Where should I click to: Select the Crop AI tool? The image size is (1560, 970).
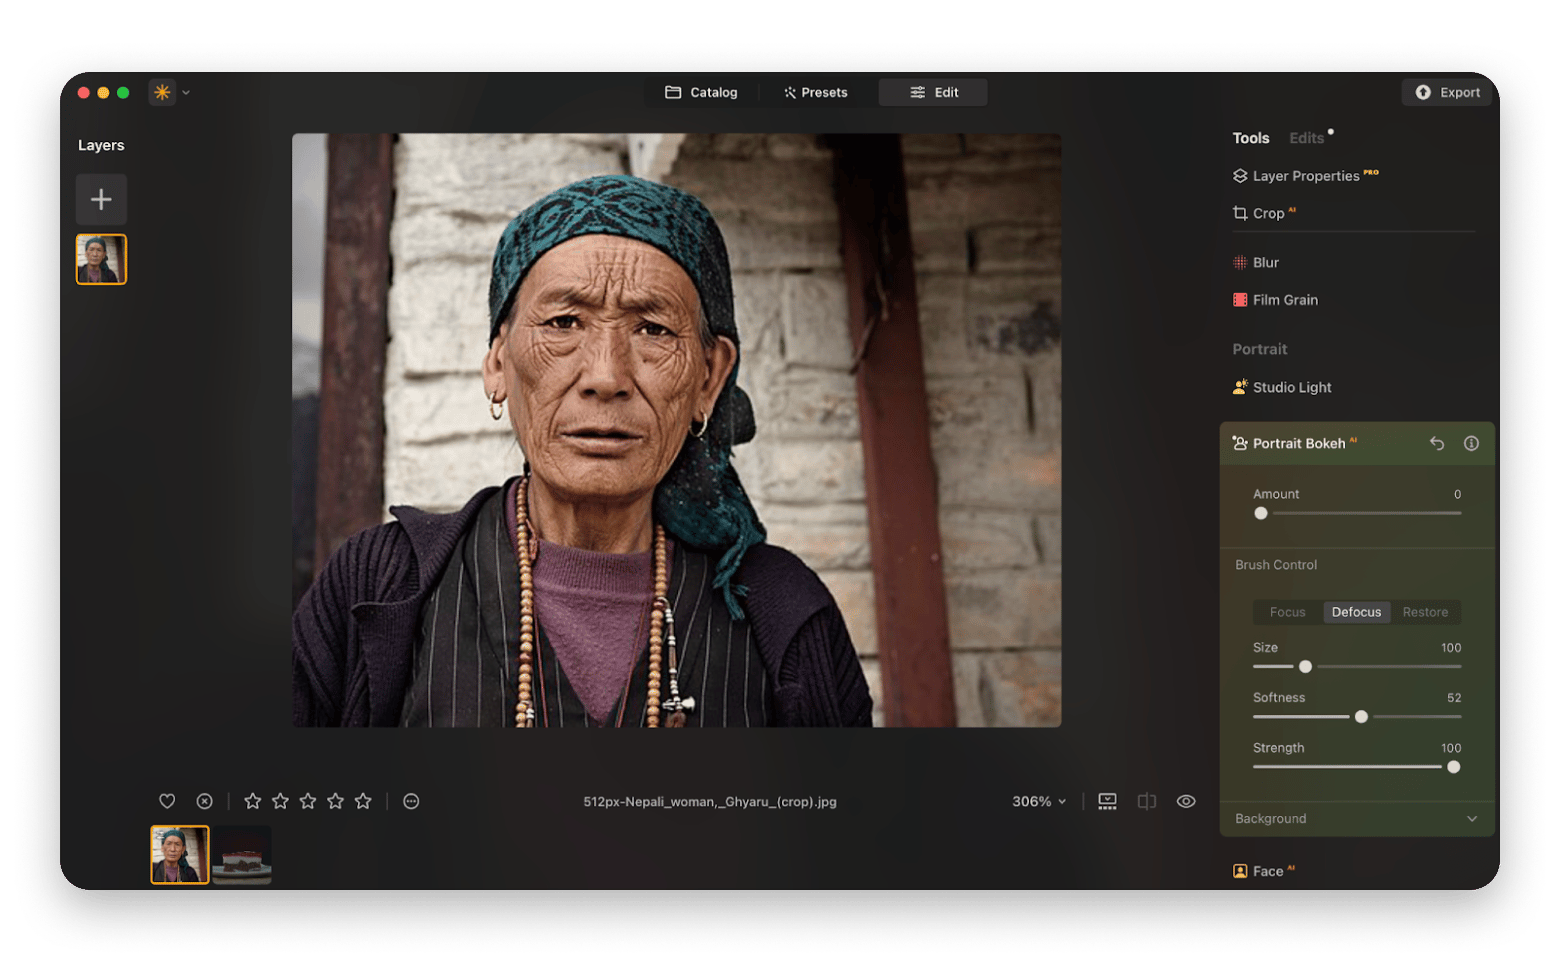(1266, 213)
